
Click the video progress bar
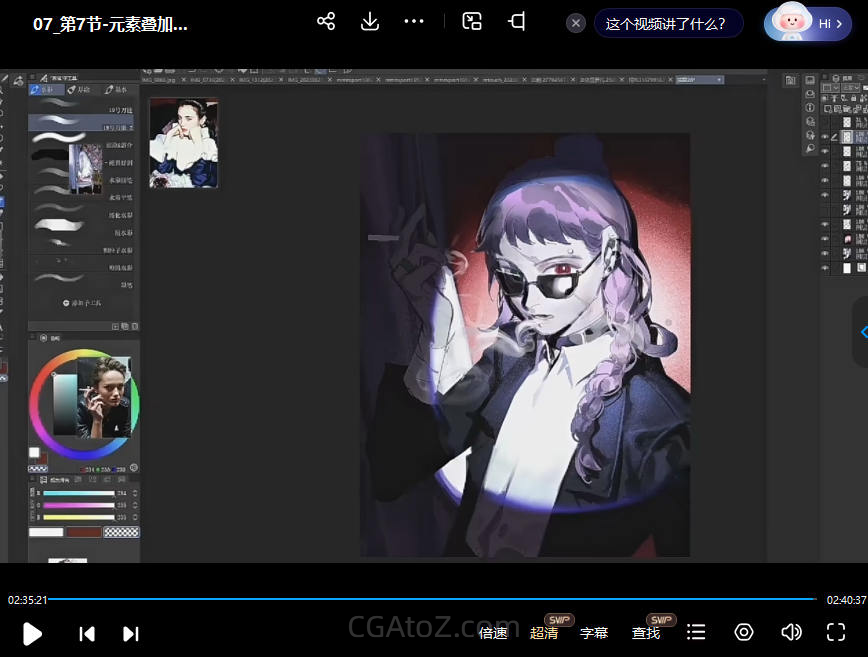coord(432,599)
